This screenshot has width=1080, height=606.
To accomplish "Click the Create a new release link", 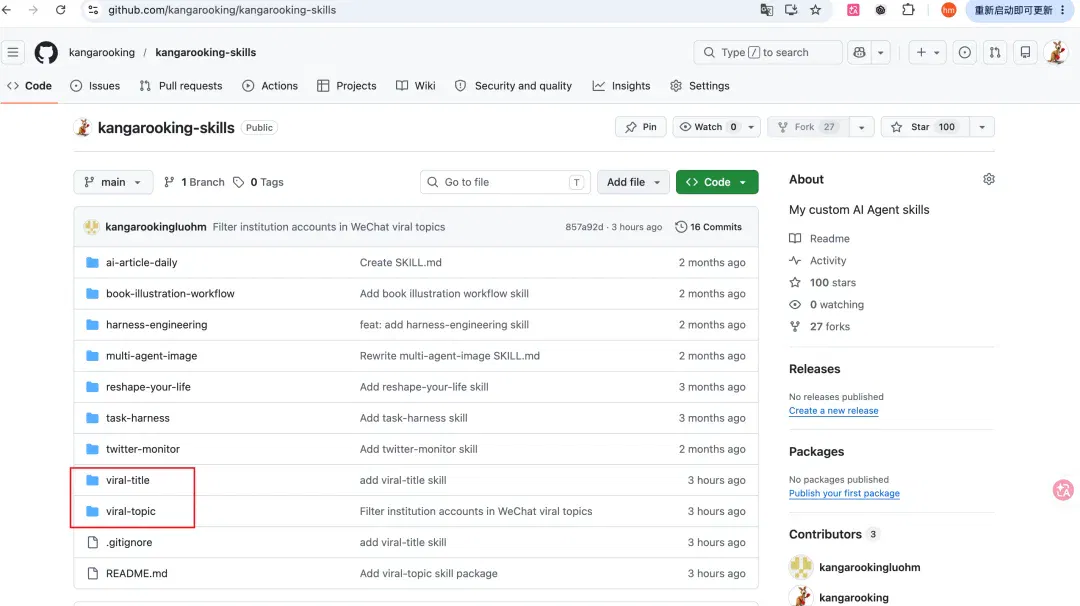I will click(833, 410).
